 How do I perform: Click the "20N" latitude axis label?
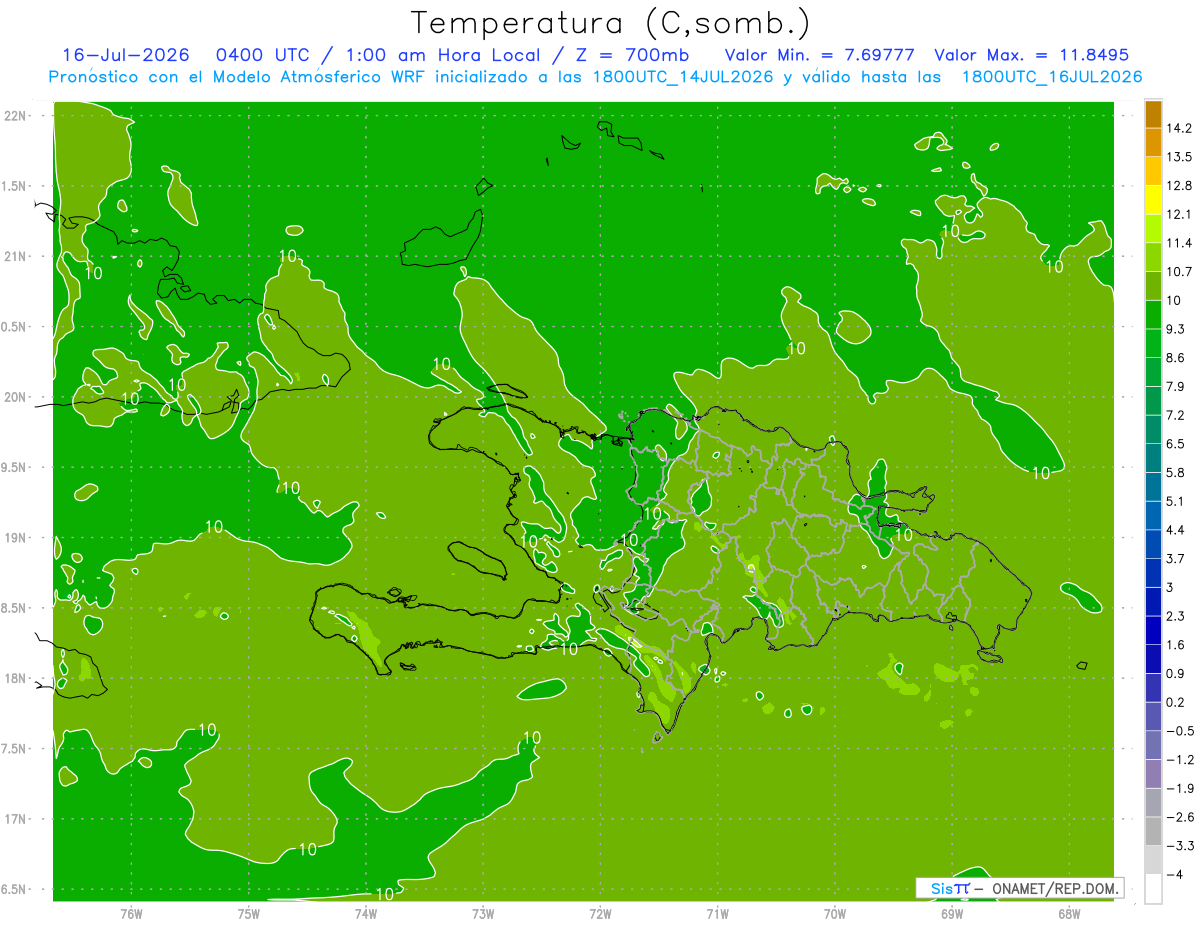(14, 397)
